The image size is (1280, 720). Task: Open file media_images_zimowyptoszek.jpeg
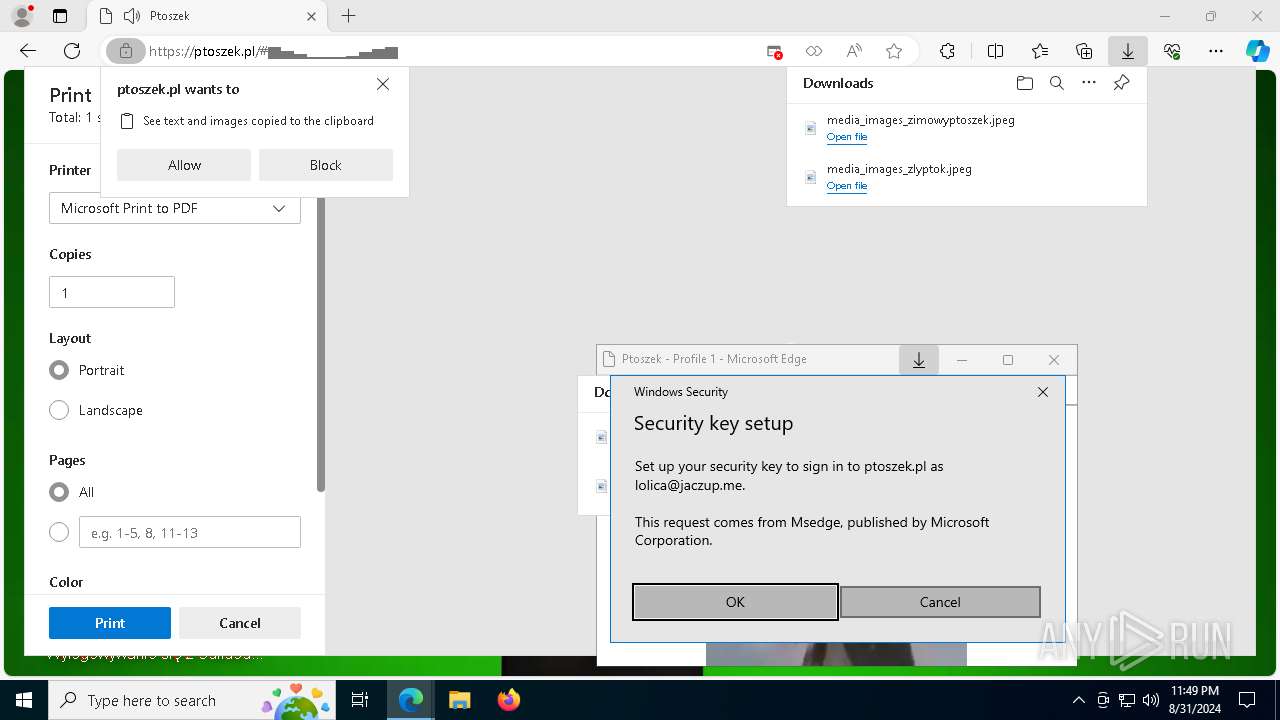pyautogui.click(x=846, y=137)
